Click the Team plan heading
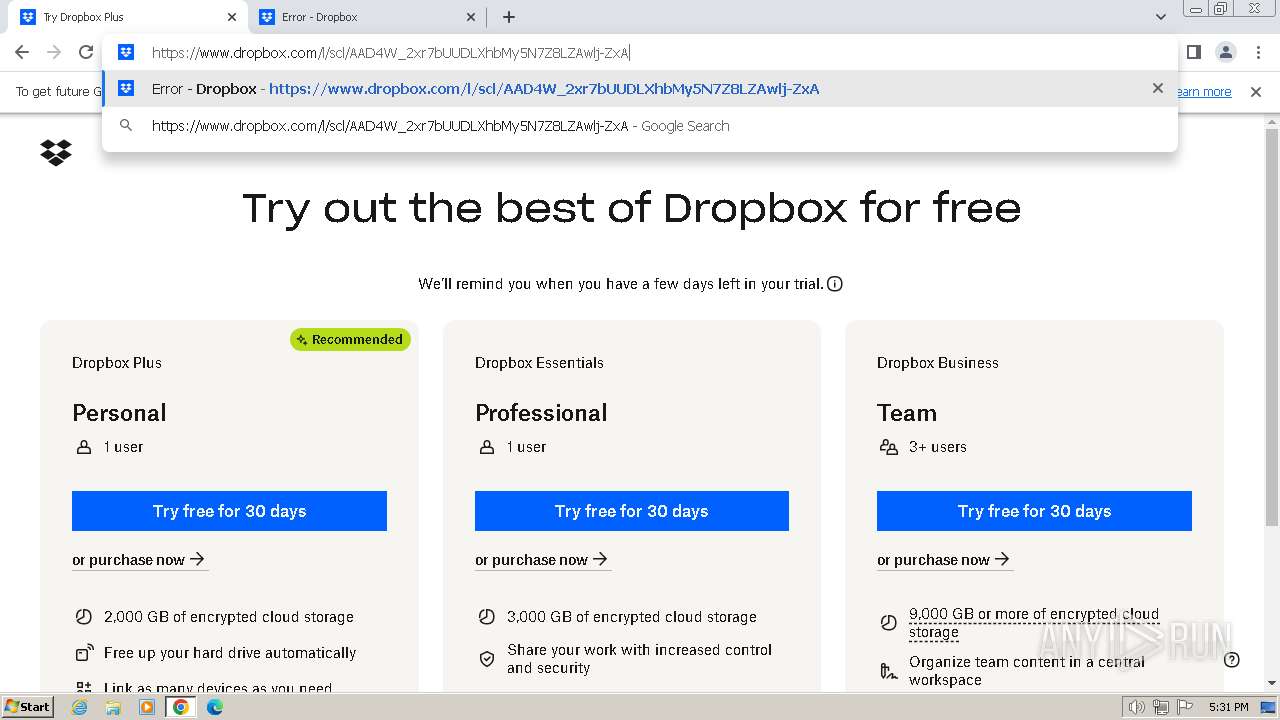The height and width of the screenshot is (720, 1280). [x=907, y=413]
